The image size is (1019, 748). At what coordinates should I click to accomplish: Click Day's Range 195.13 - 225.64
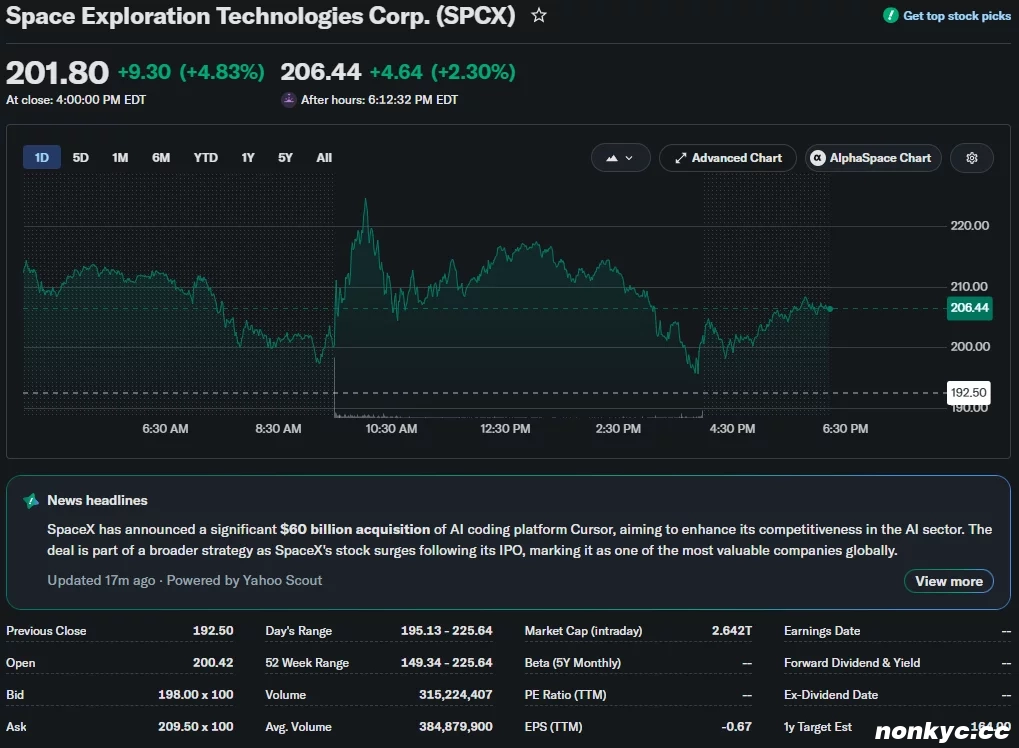446,631
